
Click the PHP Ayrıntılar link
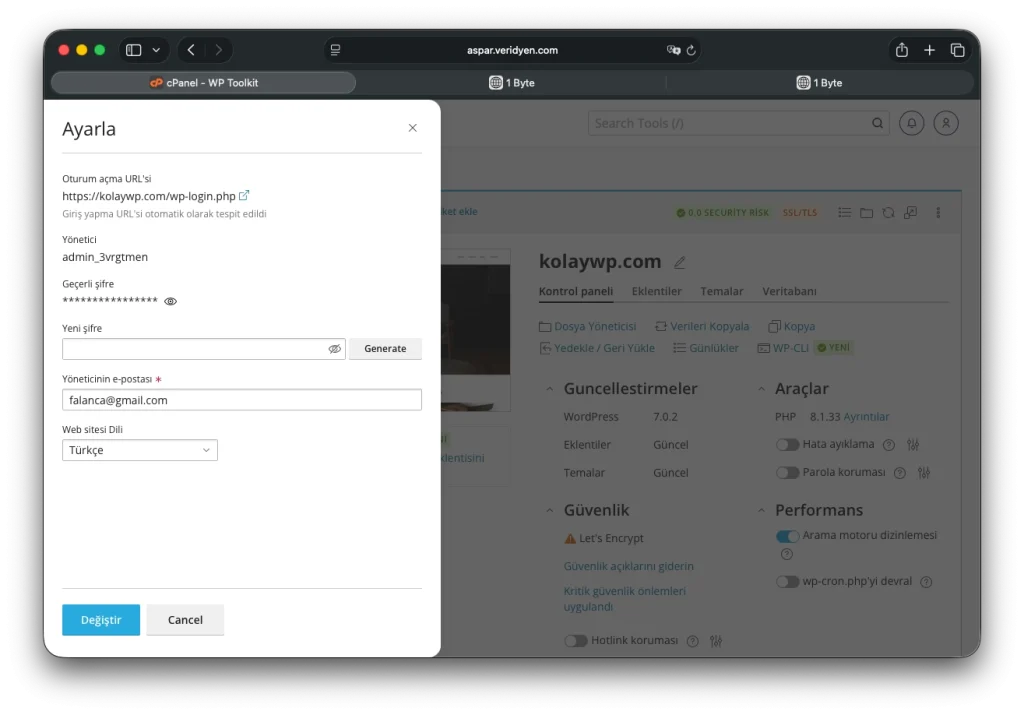pyautogui.click(x=866, y=417)
